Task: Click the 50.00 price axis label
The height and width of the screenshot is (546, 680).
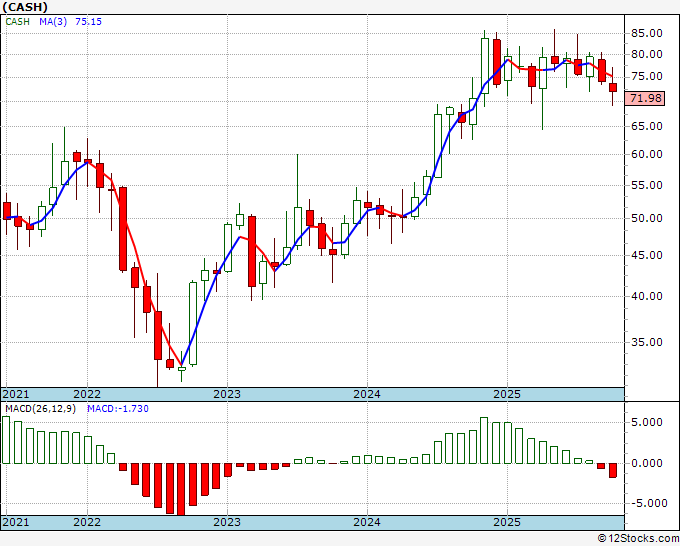Action: coord(647,218)
